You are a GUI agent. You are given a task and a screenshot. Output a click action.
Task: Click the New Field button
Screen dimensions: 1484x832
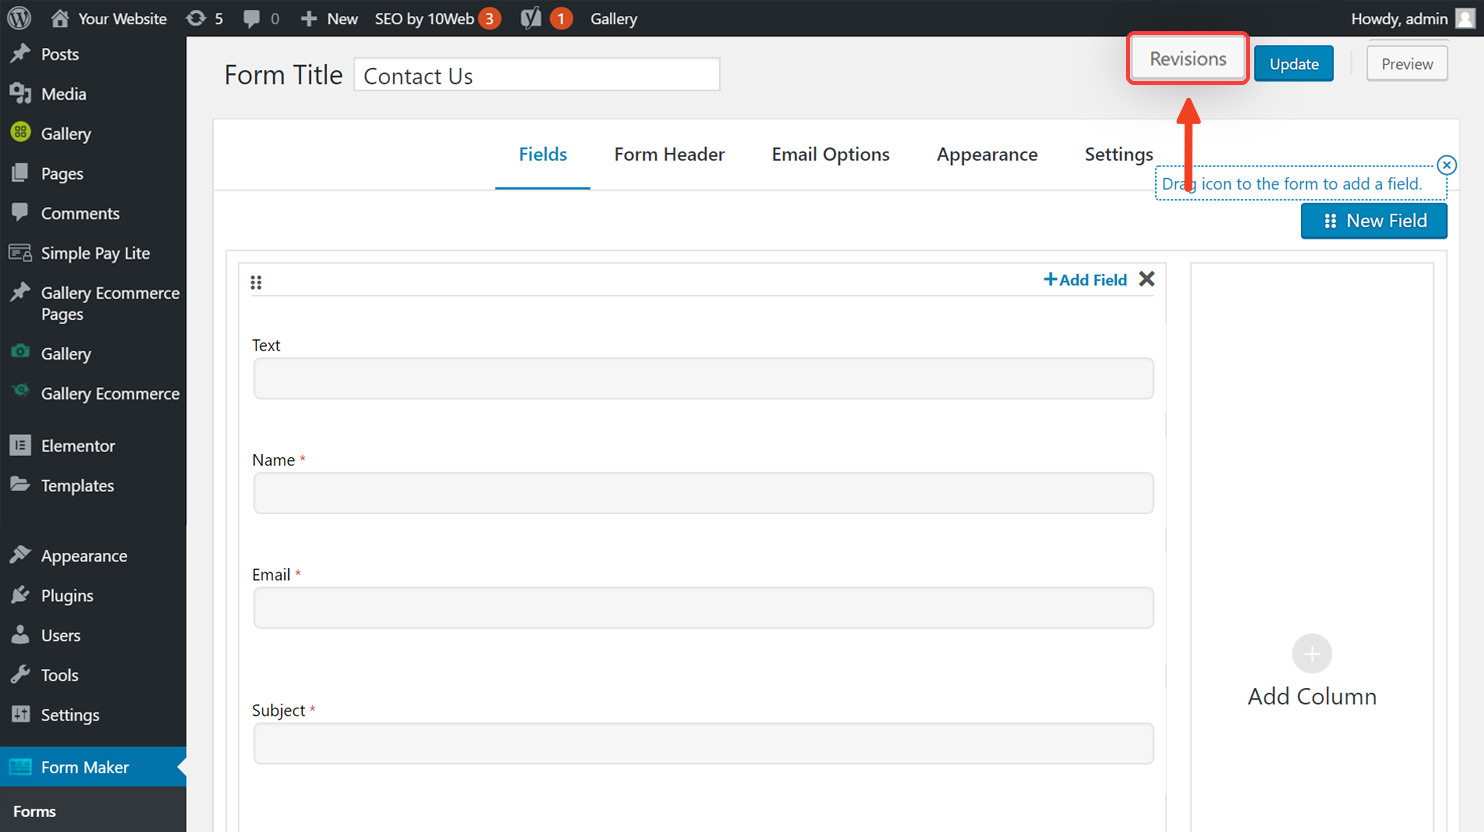1374,221
